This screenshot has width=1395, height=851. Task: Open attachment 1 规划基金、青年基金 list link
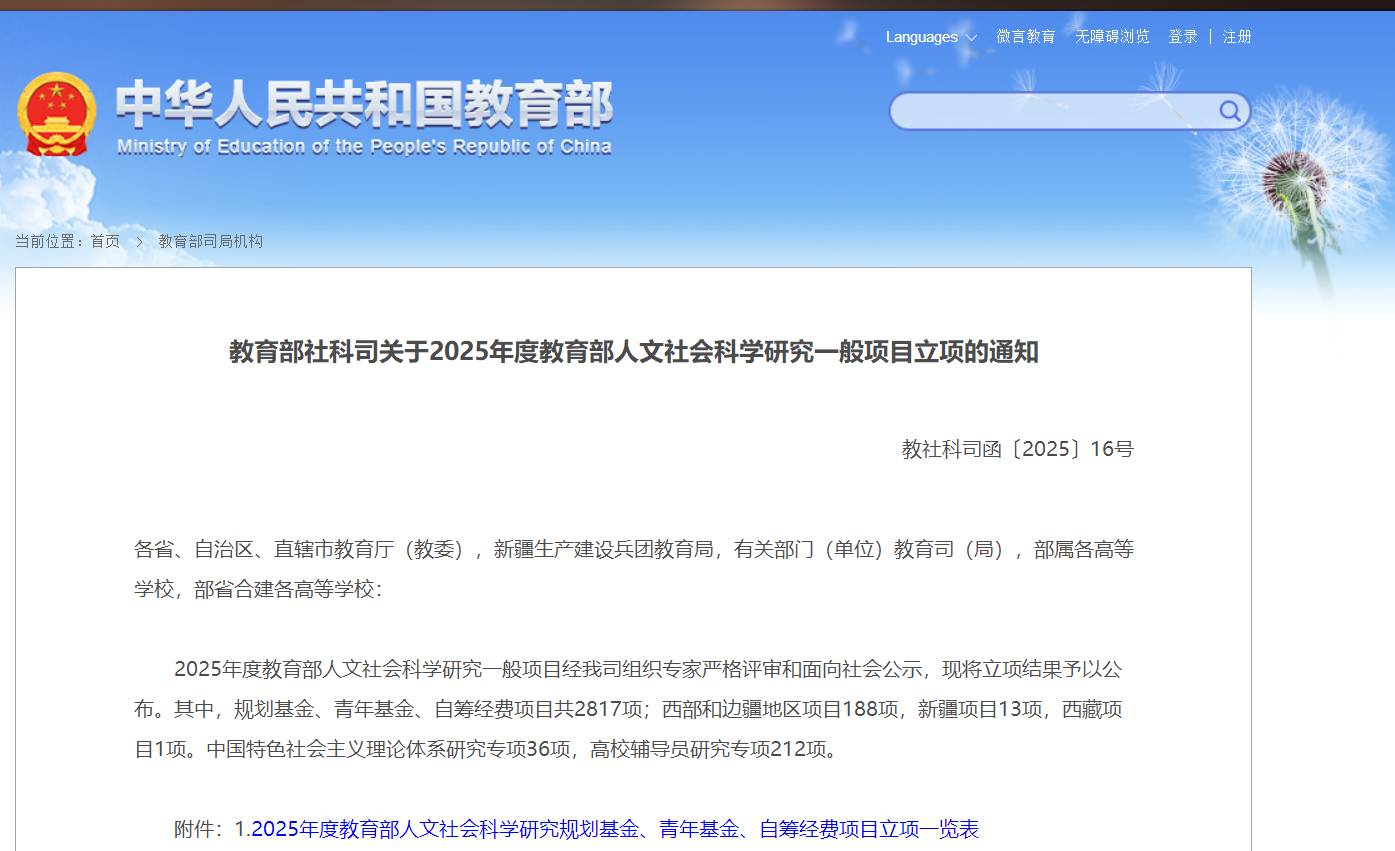click(614, 829)
